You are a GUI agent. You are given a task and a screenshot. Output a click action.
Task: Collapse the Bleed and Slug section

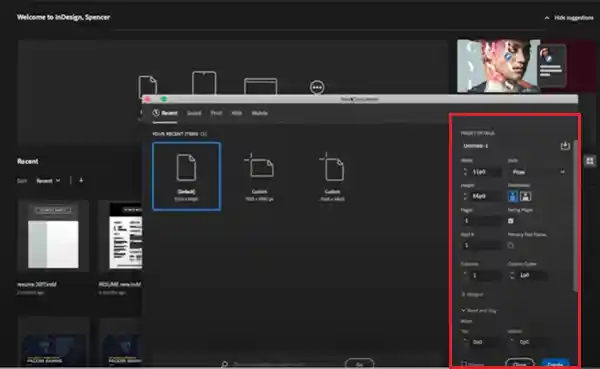click(479, 310)
